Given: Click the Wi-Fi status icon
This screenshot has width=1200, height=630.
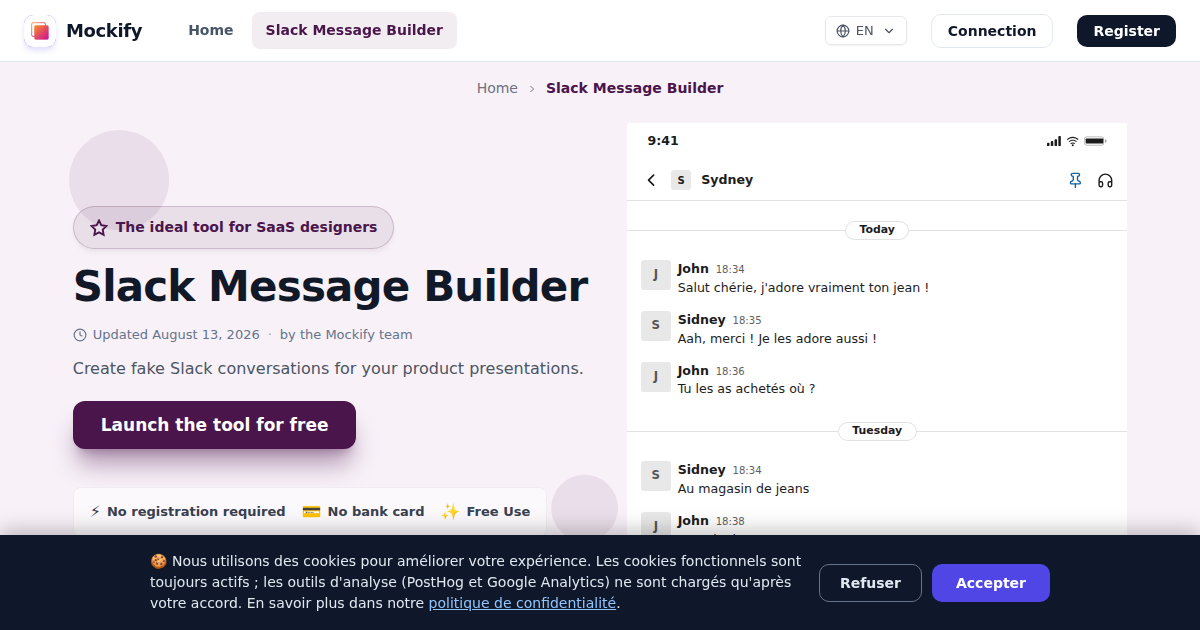Looking at the screenshot, I should point(1072,141).
